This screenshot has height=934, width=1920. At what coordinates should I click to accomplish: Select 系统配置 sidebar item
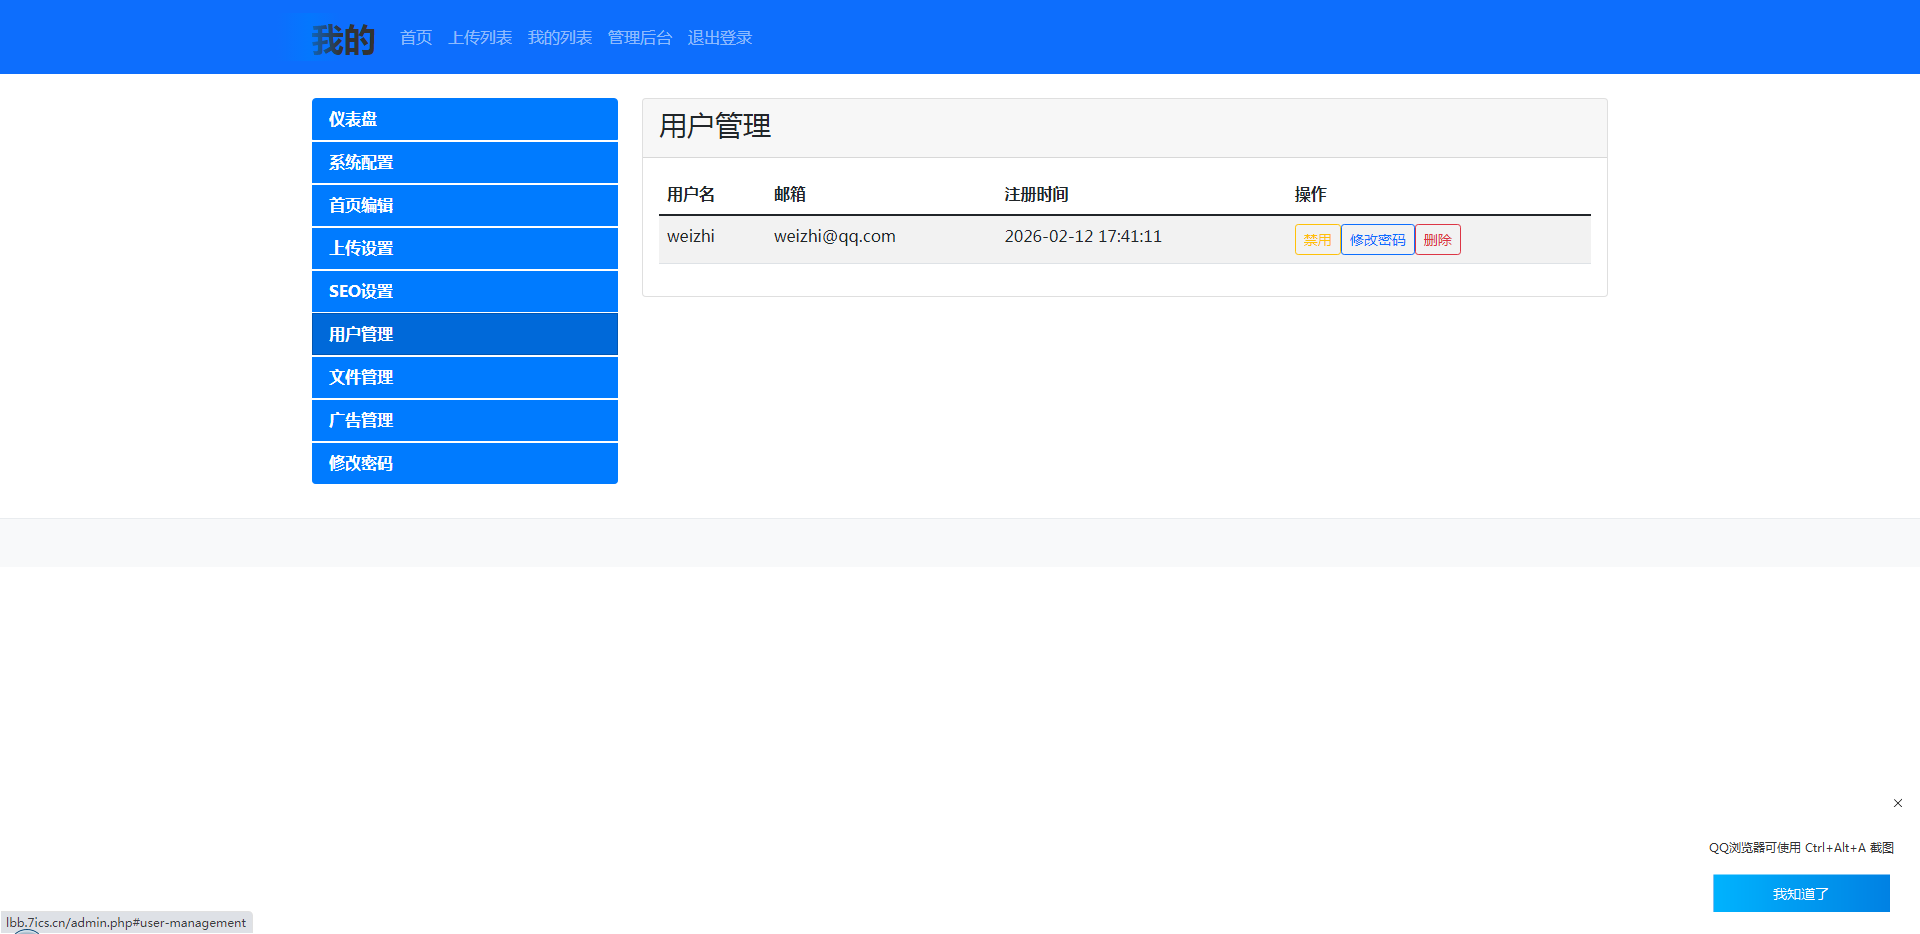pyautogui.click(x=464, y=162)
